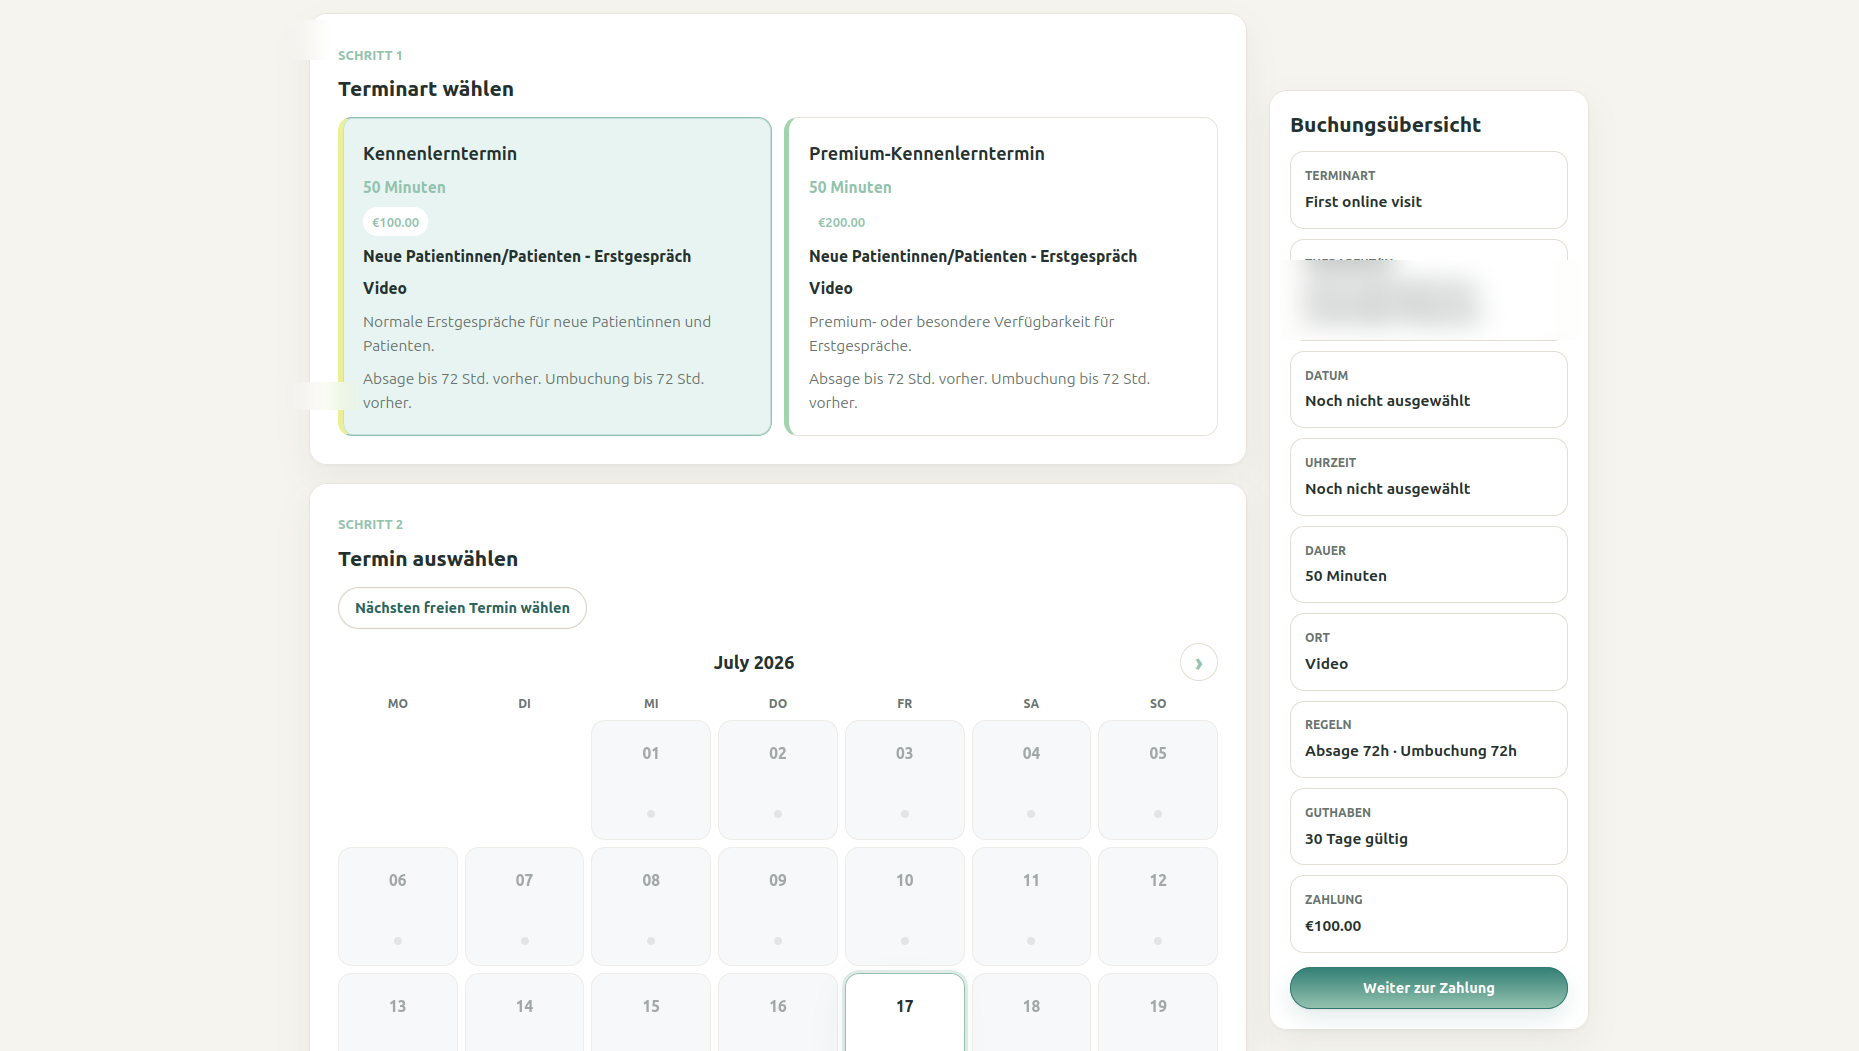Image resolution: width=1859 pixels, height=1051 pixels.
Task: Click the MI weekday header
Action: (x=651, y=704)
